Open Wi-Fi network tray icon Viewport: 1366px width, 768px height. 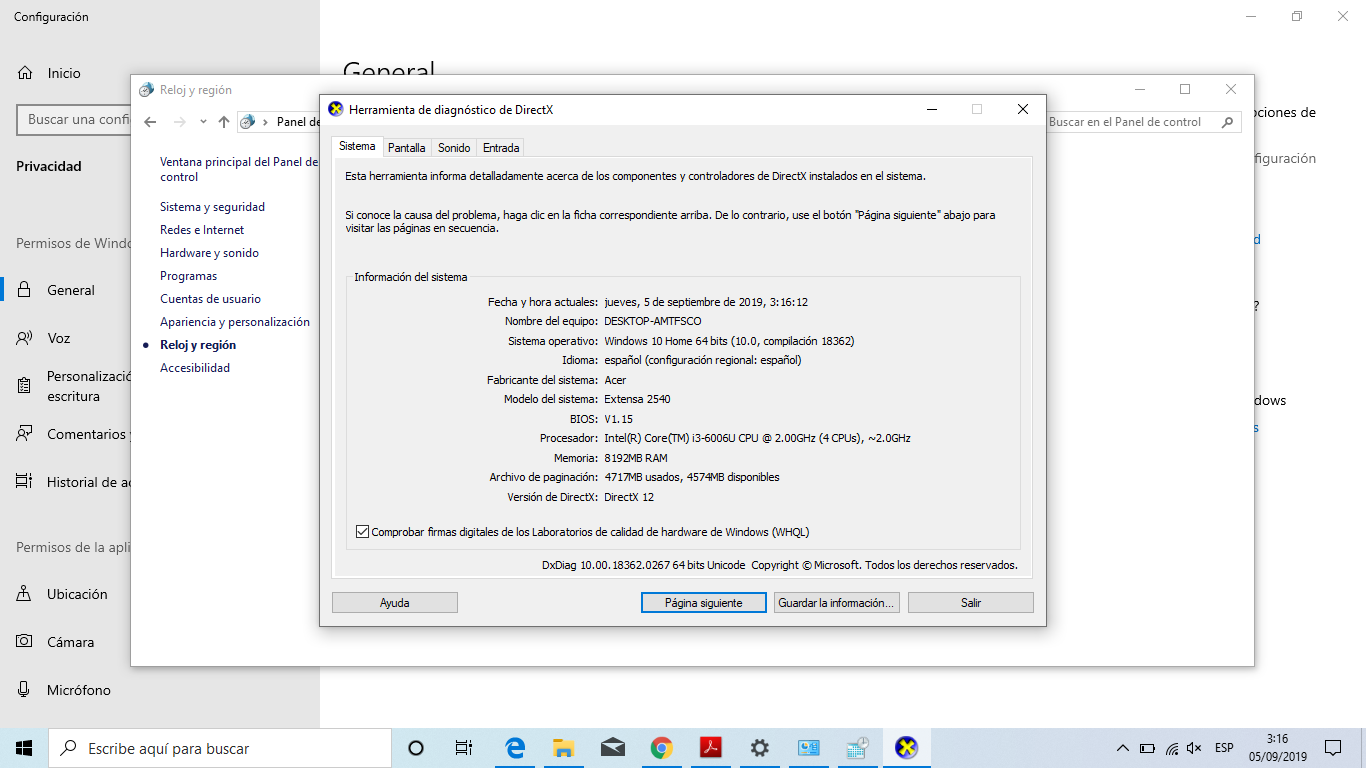pos(1171,748)
